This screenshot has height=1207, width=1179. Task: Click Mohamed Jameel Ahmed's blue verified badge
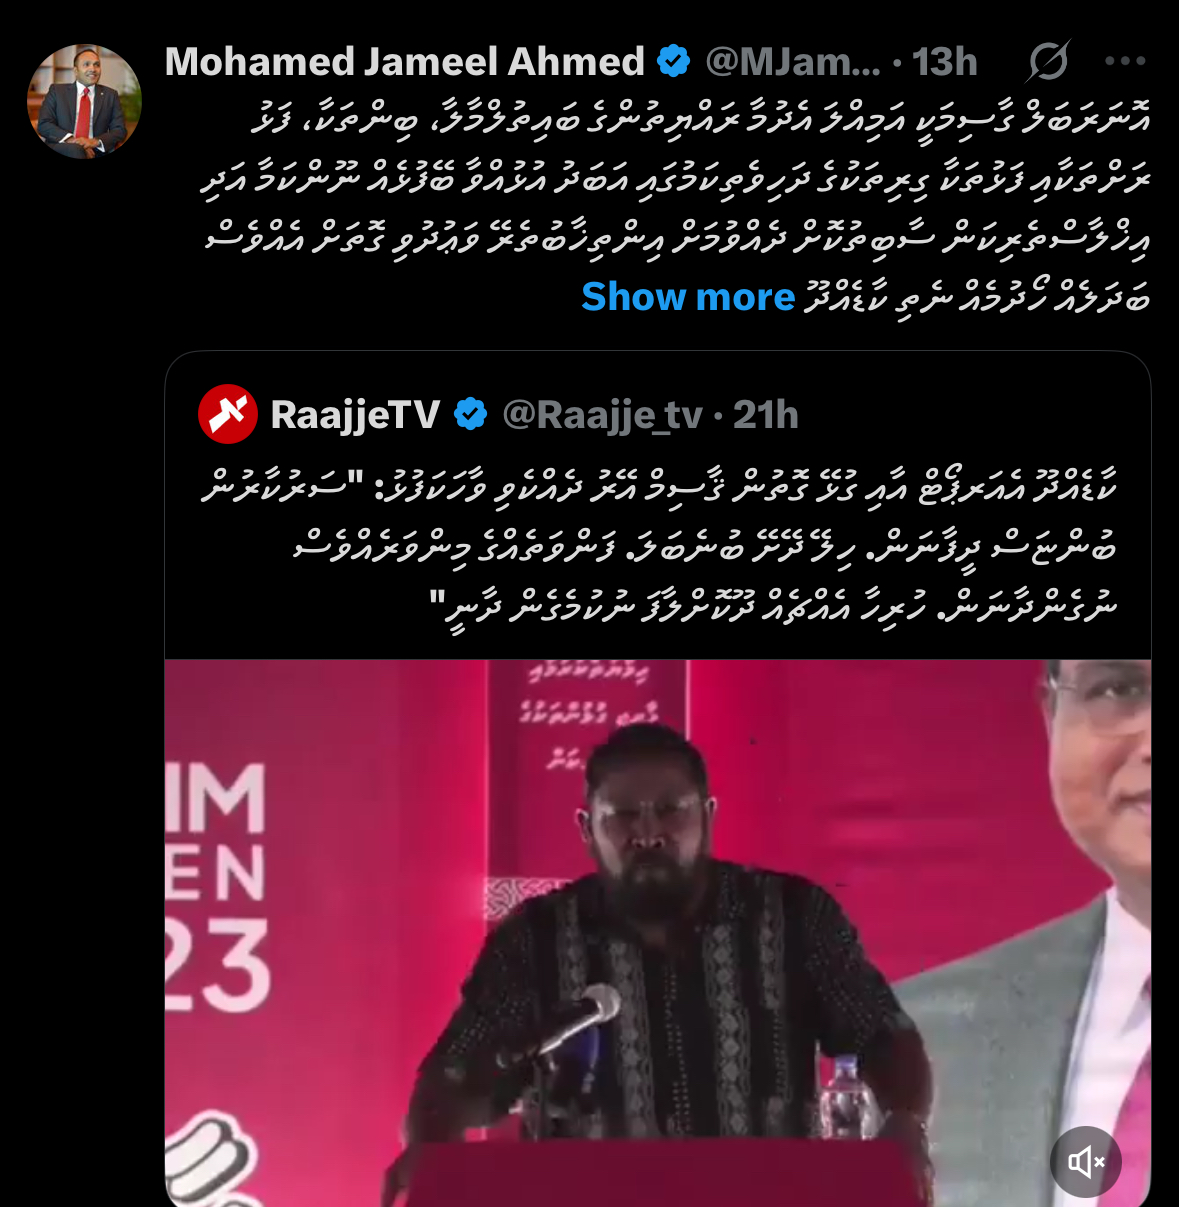pyautogui.click(x=674, y=62)
